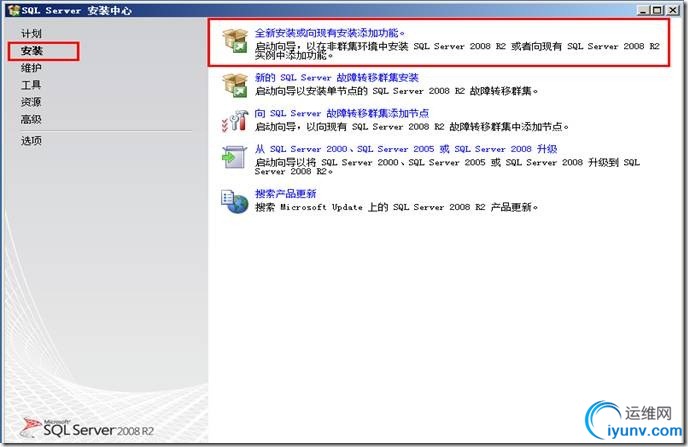This screenshot has width=688, height=447.
Task: Go to the 高级 section
Action: [31, 119]
